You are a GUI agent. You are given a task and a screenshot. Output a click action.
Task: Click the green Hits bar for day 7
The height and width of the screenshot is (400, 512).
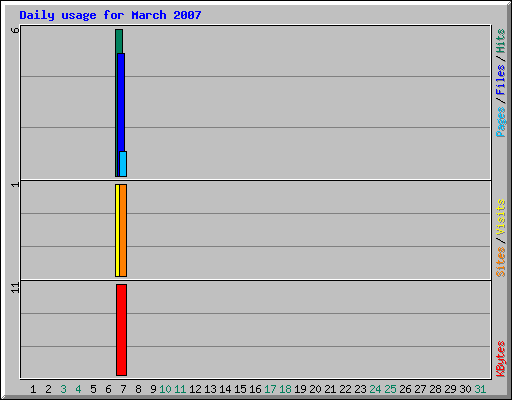tap(119, 41)
